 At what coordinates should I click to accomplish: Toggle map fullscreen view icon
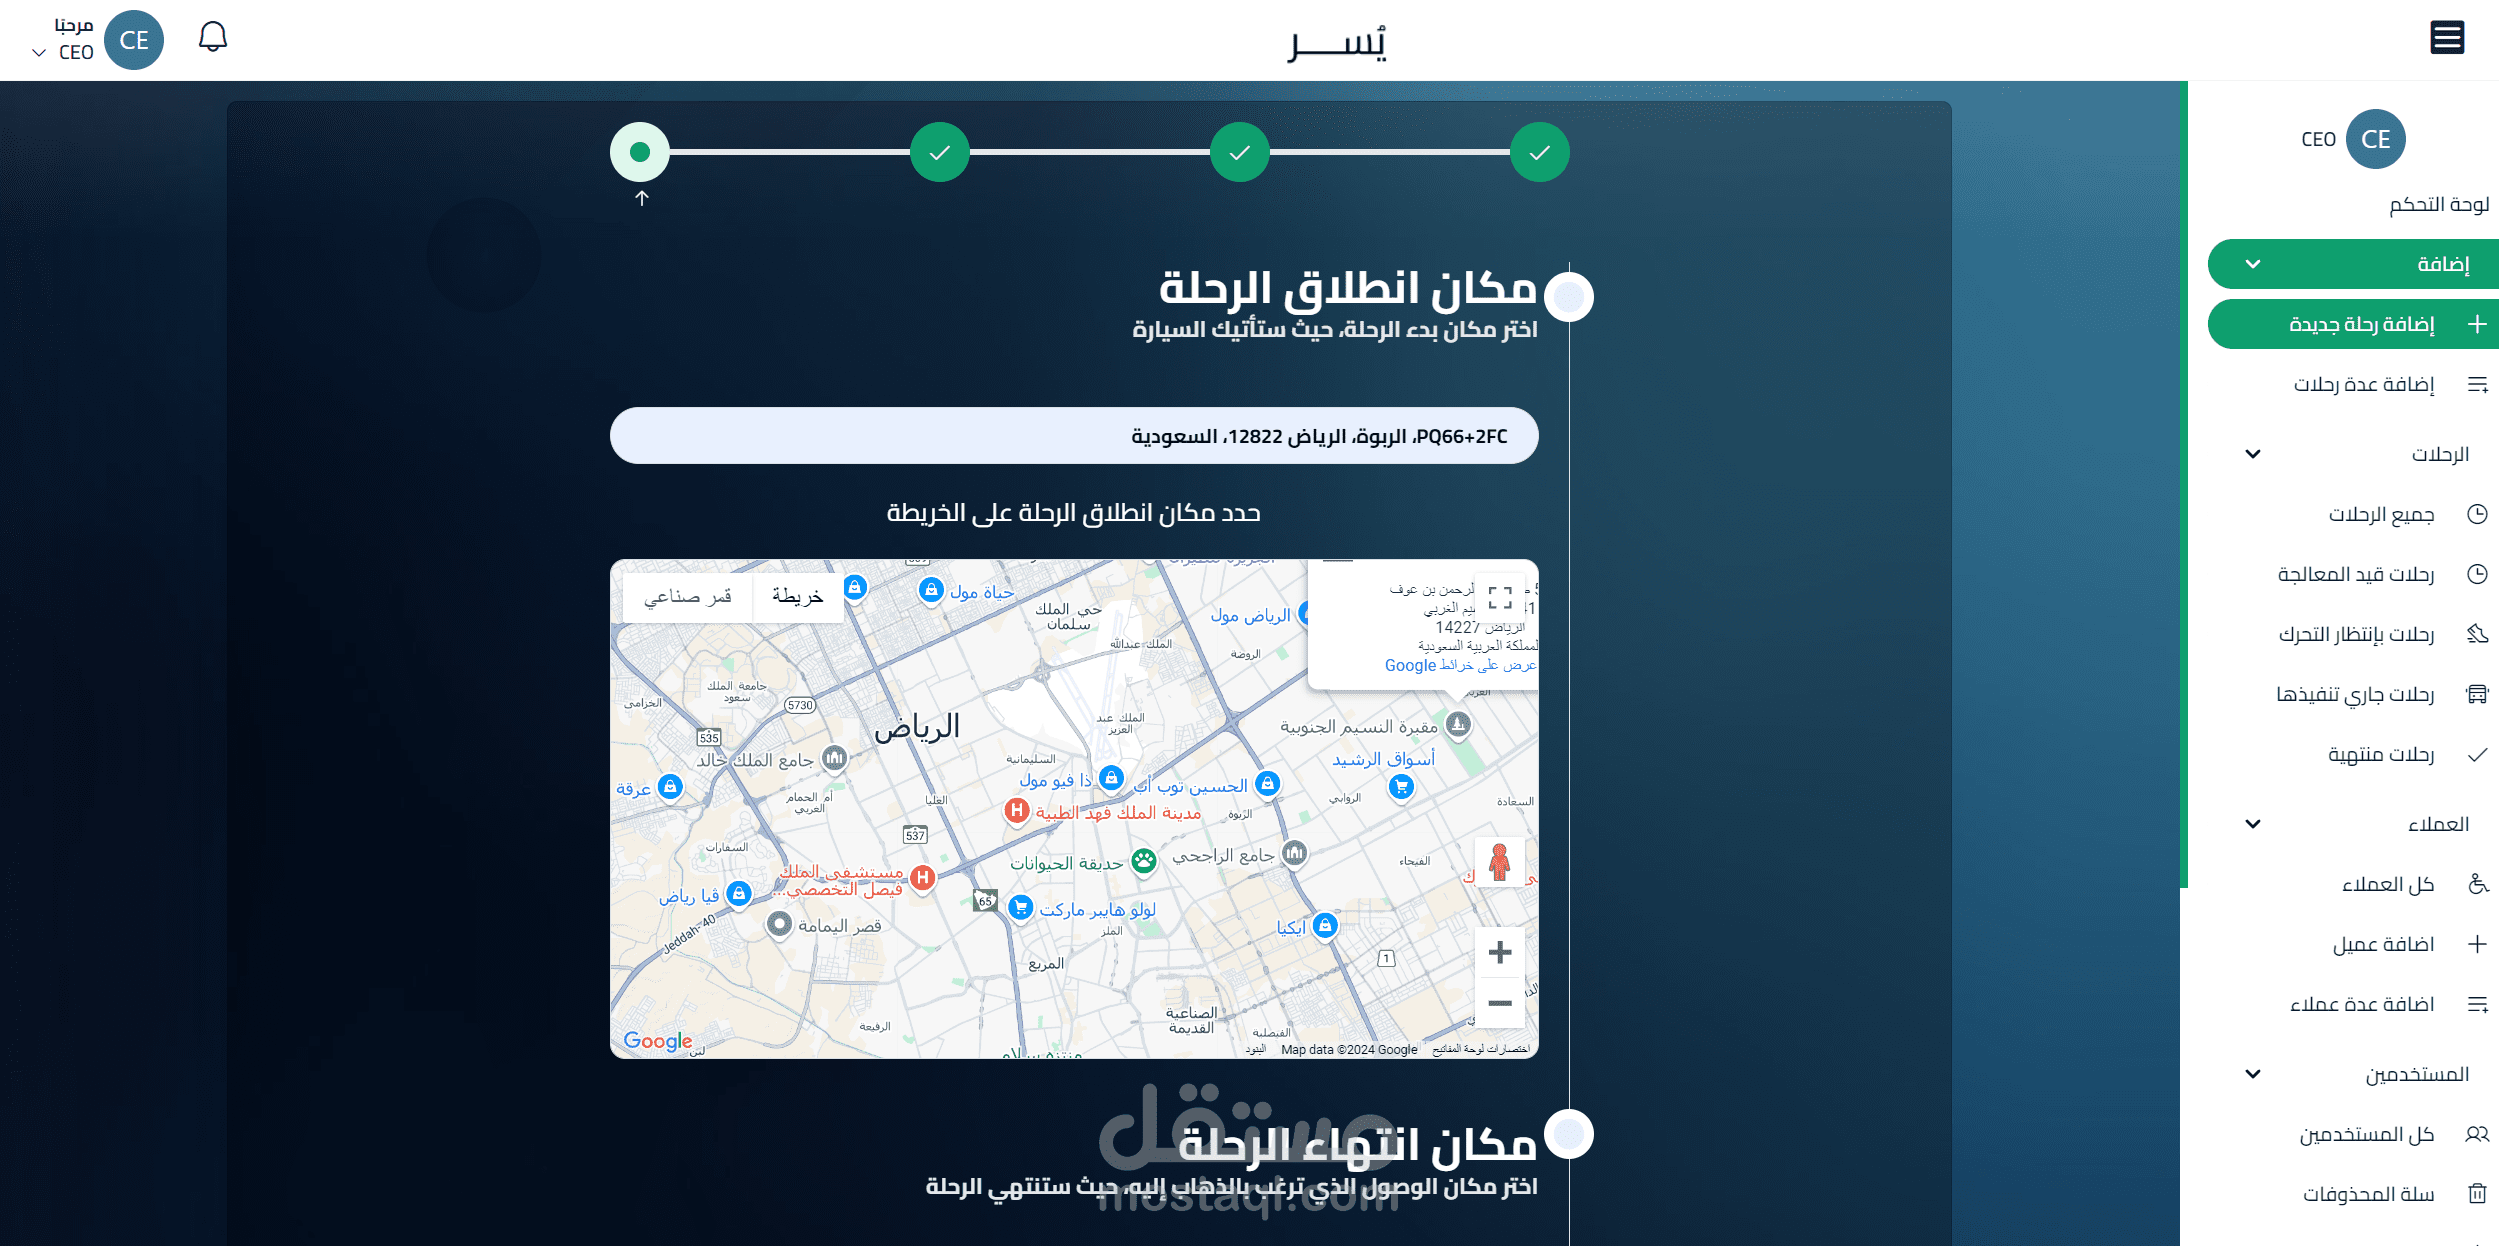pos(1499,598)
